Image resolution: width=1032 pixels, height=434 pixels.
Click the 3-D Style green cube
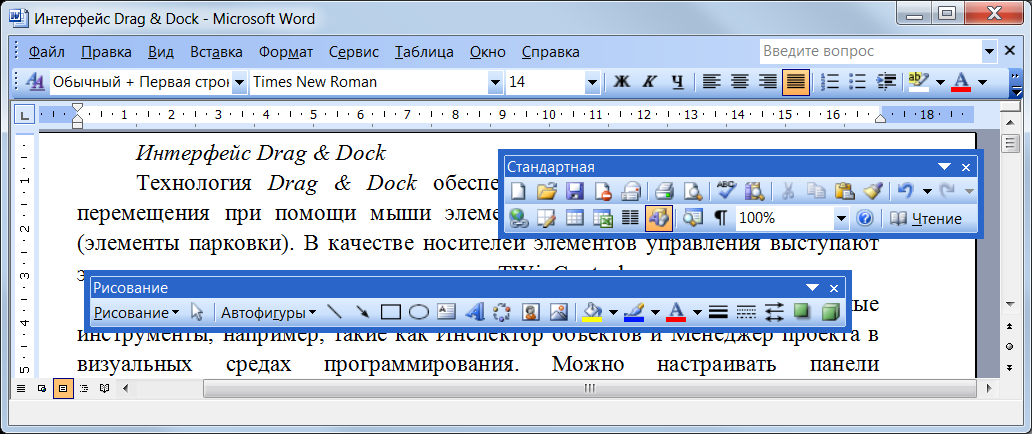tap(831, 312)
